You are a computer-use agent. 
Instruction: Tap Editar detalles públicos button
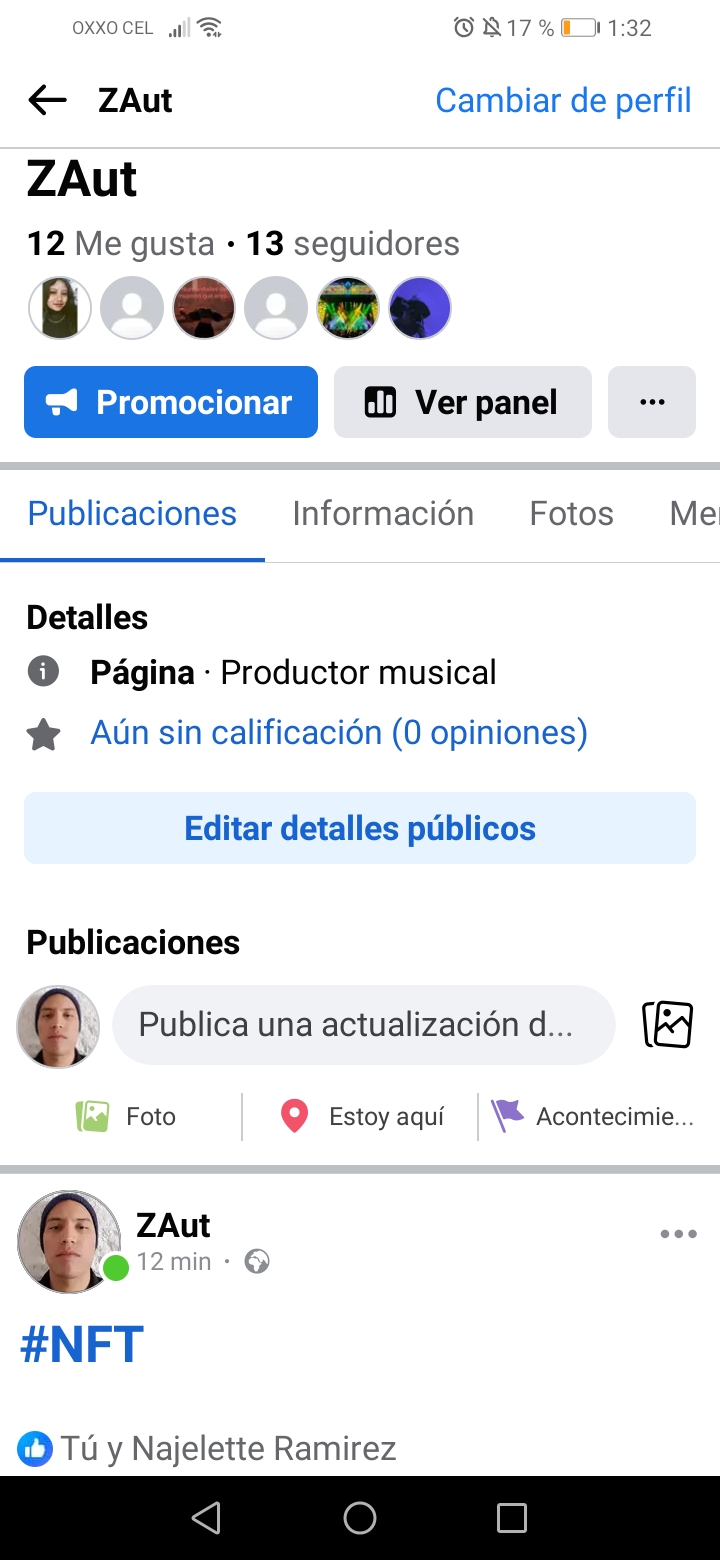point(360,828)
